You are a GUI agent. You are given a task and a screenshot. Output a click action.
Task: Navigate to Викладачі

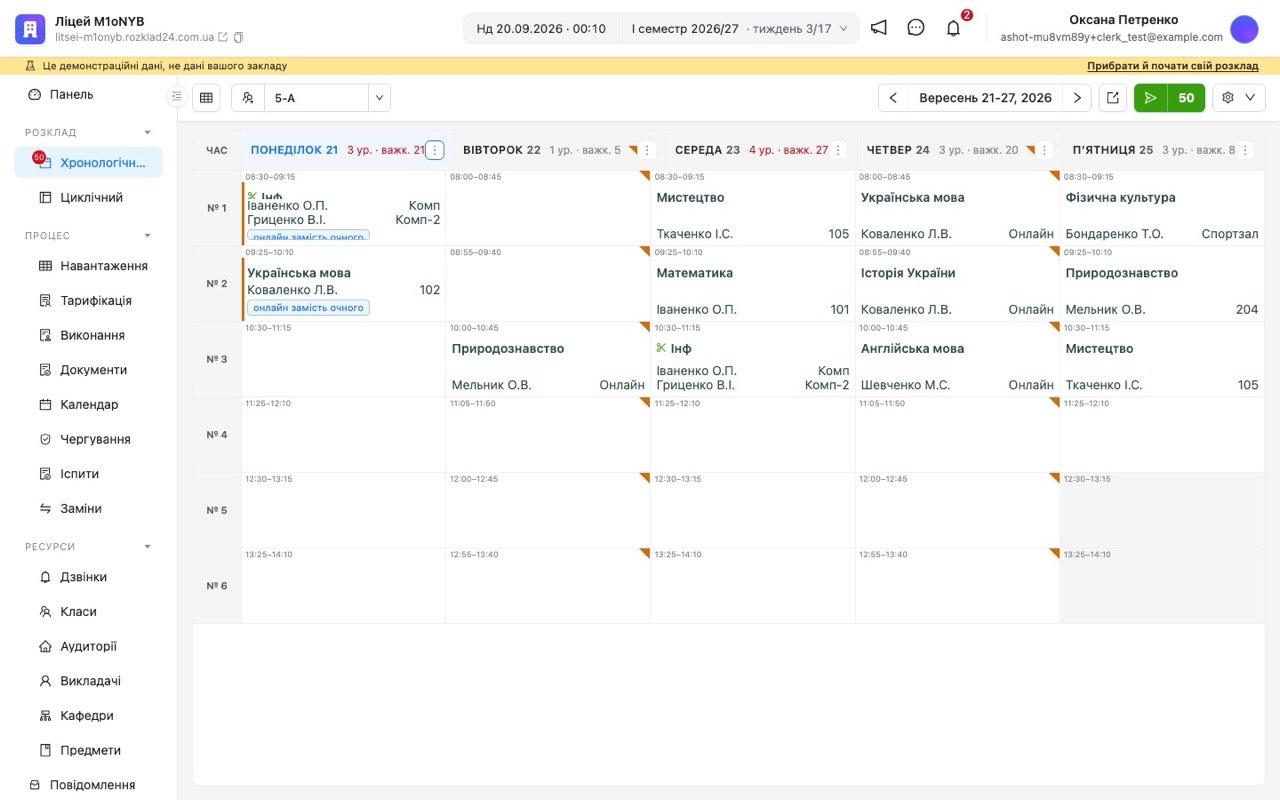point(88,681)
